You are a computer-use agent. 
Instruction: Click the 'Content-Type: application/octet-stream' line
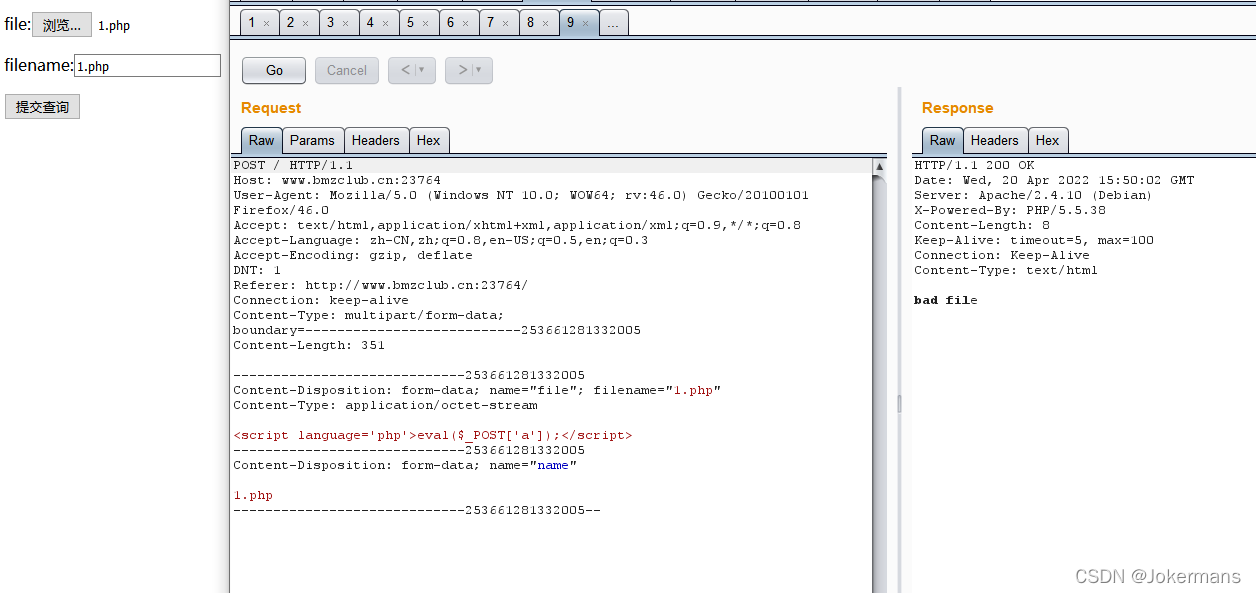click(385, 405)
